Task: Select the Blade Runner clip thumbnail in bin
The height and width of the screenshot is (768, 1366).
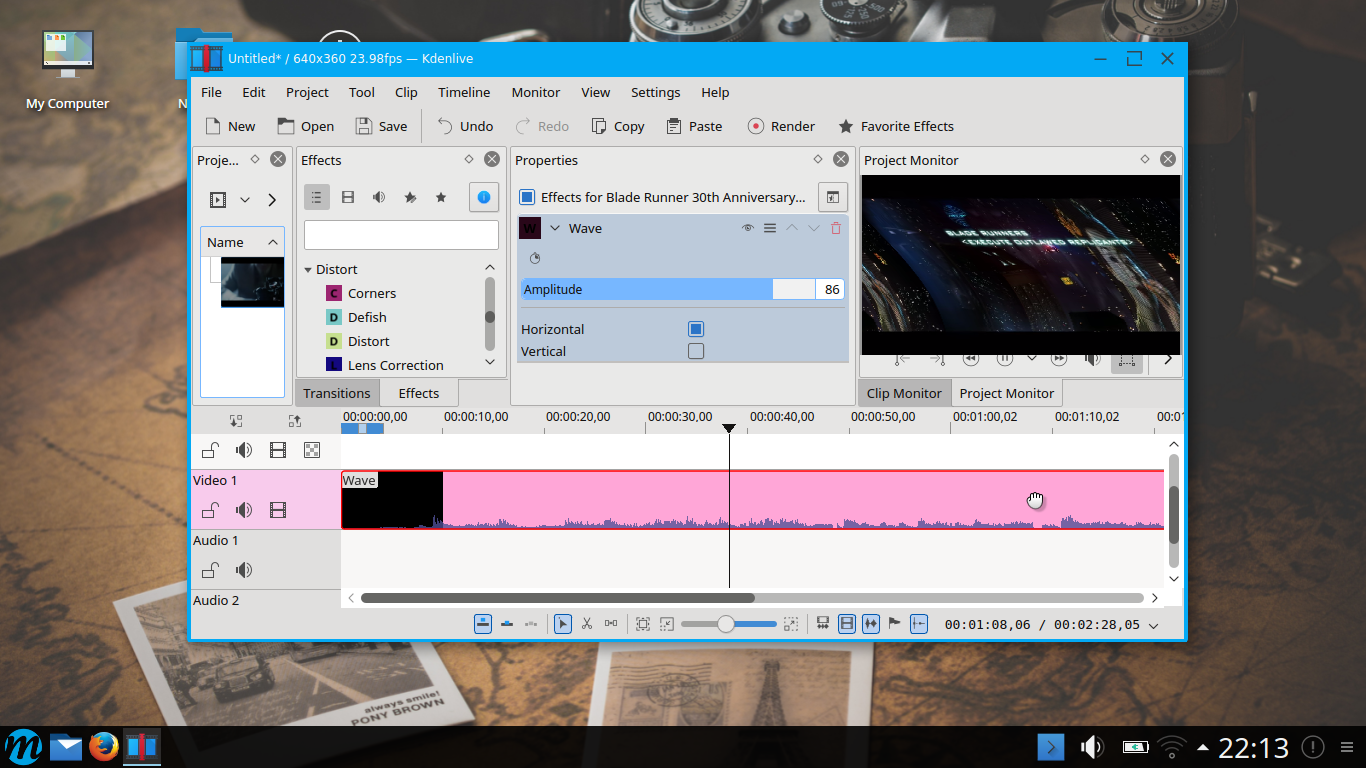Action: [x=252, y=282]
